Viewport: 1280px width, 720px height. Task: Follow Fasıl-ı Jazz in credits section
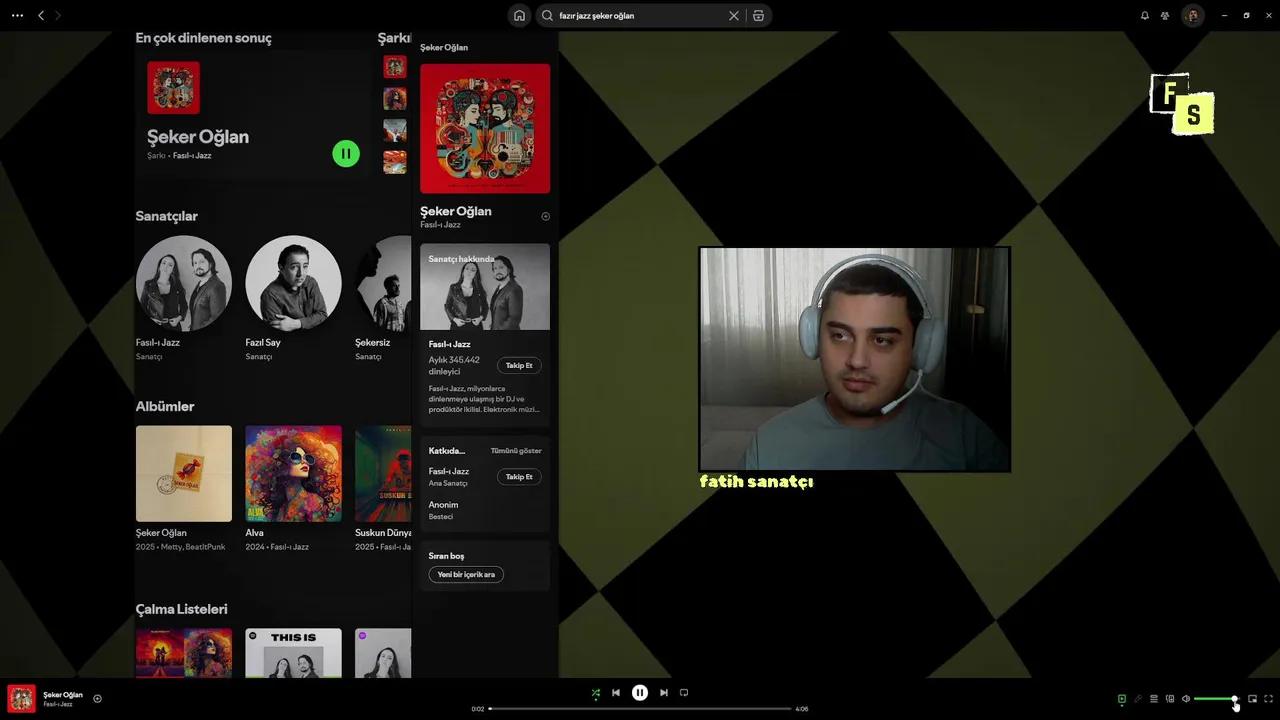(519, 477)
